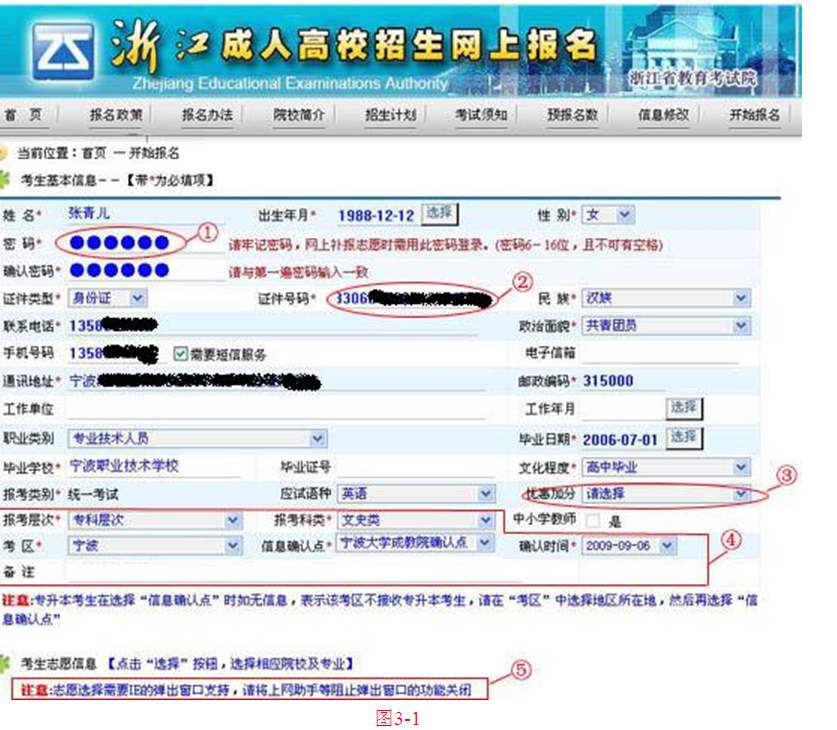Click 选择 button beside birth date
Viewport: 837px width, 730px height.
tap(439, 213)
